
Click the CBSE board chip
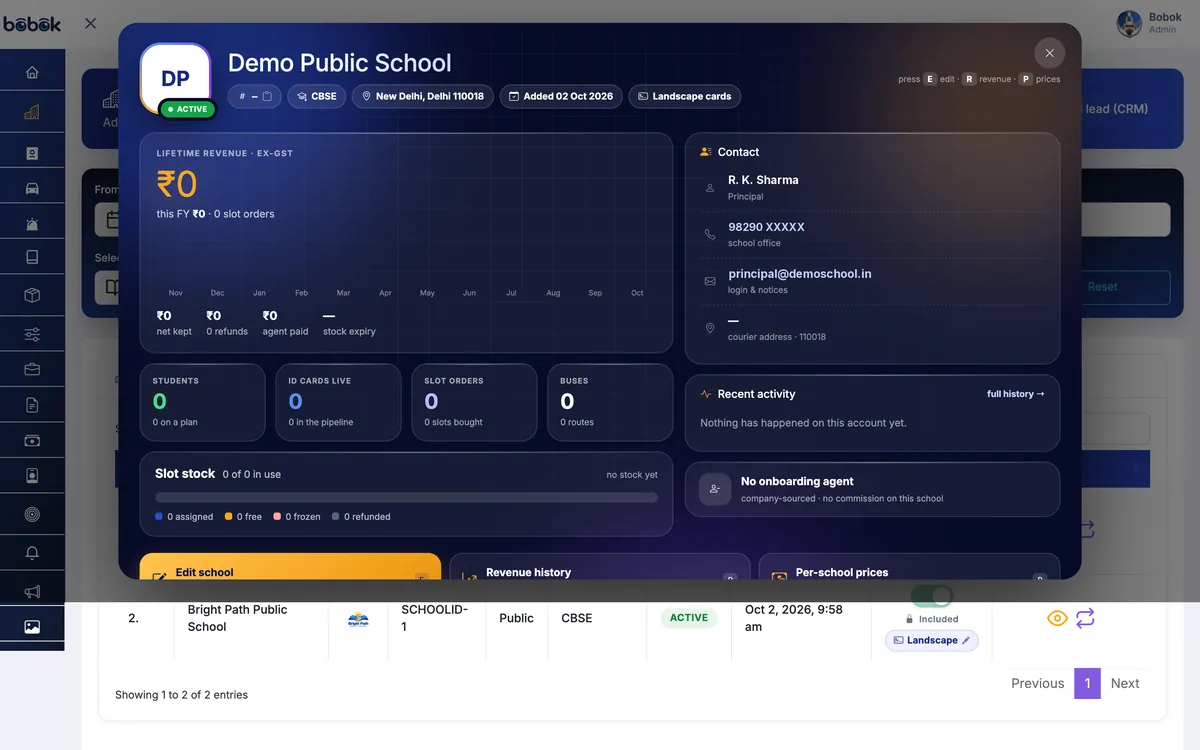[316, 96]
